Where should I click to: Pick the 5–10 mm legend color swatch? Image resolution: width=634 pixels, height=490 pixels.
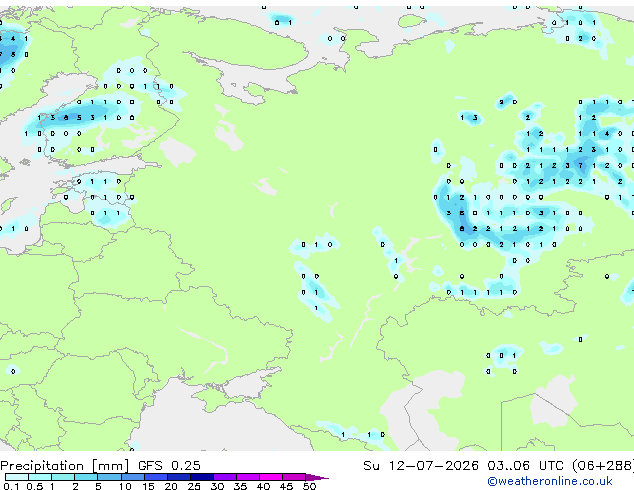[109, 477]
